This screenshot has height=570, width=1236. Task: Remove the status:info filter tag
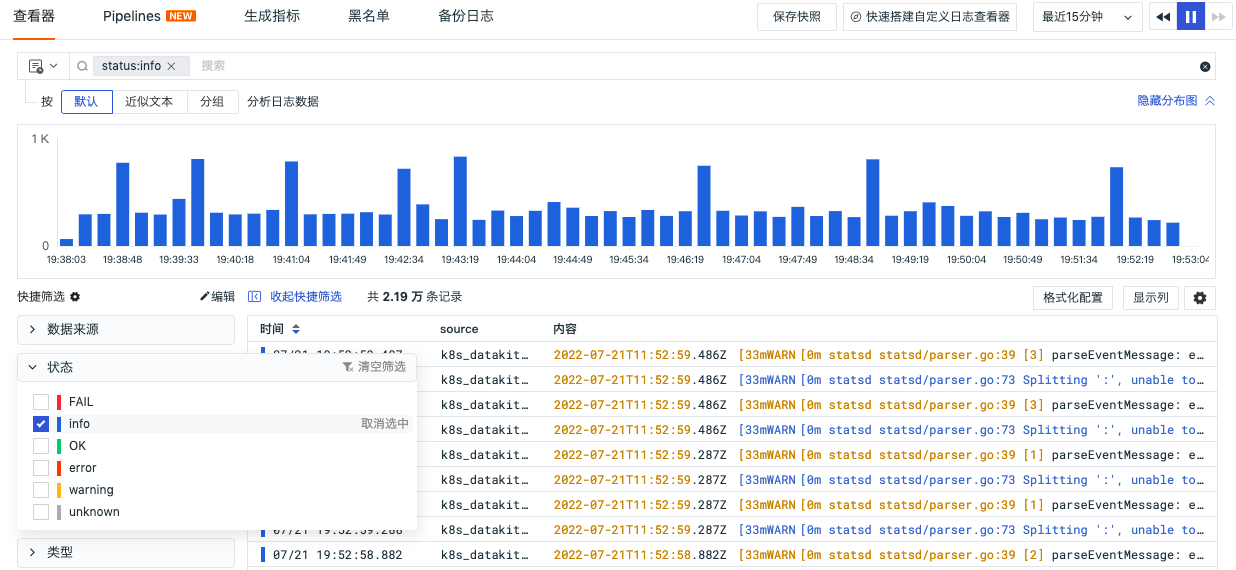tap(171, 66)
